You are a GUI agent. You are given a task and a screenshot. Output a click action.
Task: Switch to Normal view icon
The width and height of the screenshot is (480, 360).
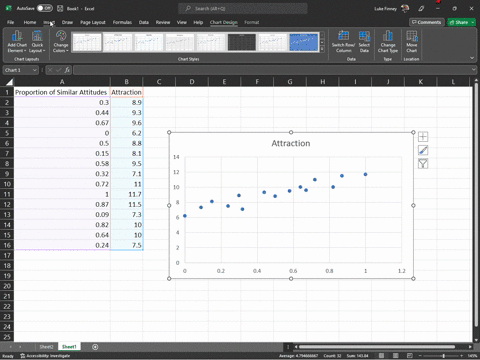point(381,356)
